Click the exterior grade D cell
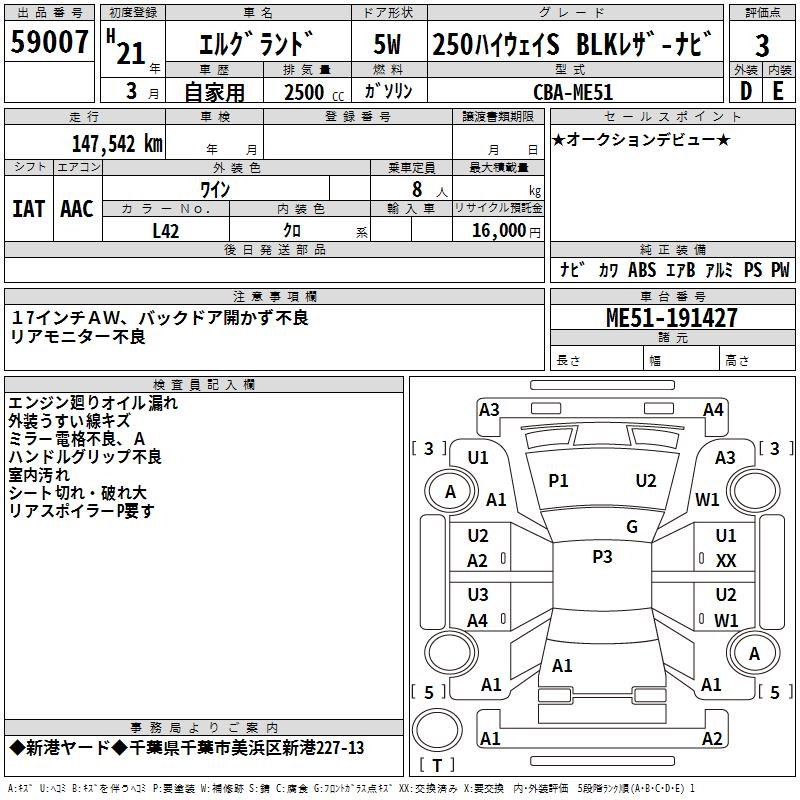 pos(745,89)
